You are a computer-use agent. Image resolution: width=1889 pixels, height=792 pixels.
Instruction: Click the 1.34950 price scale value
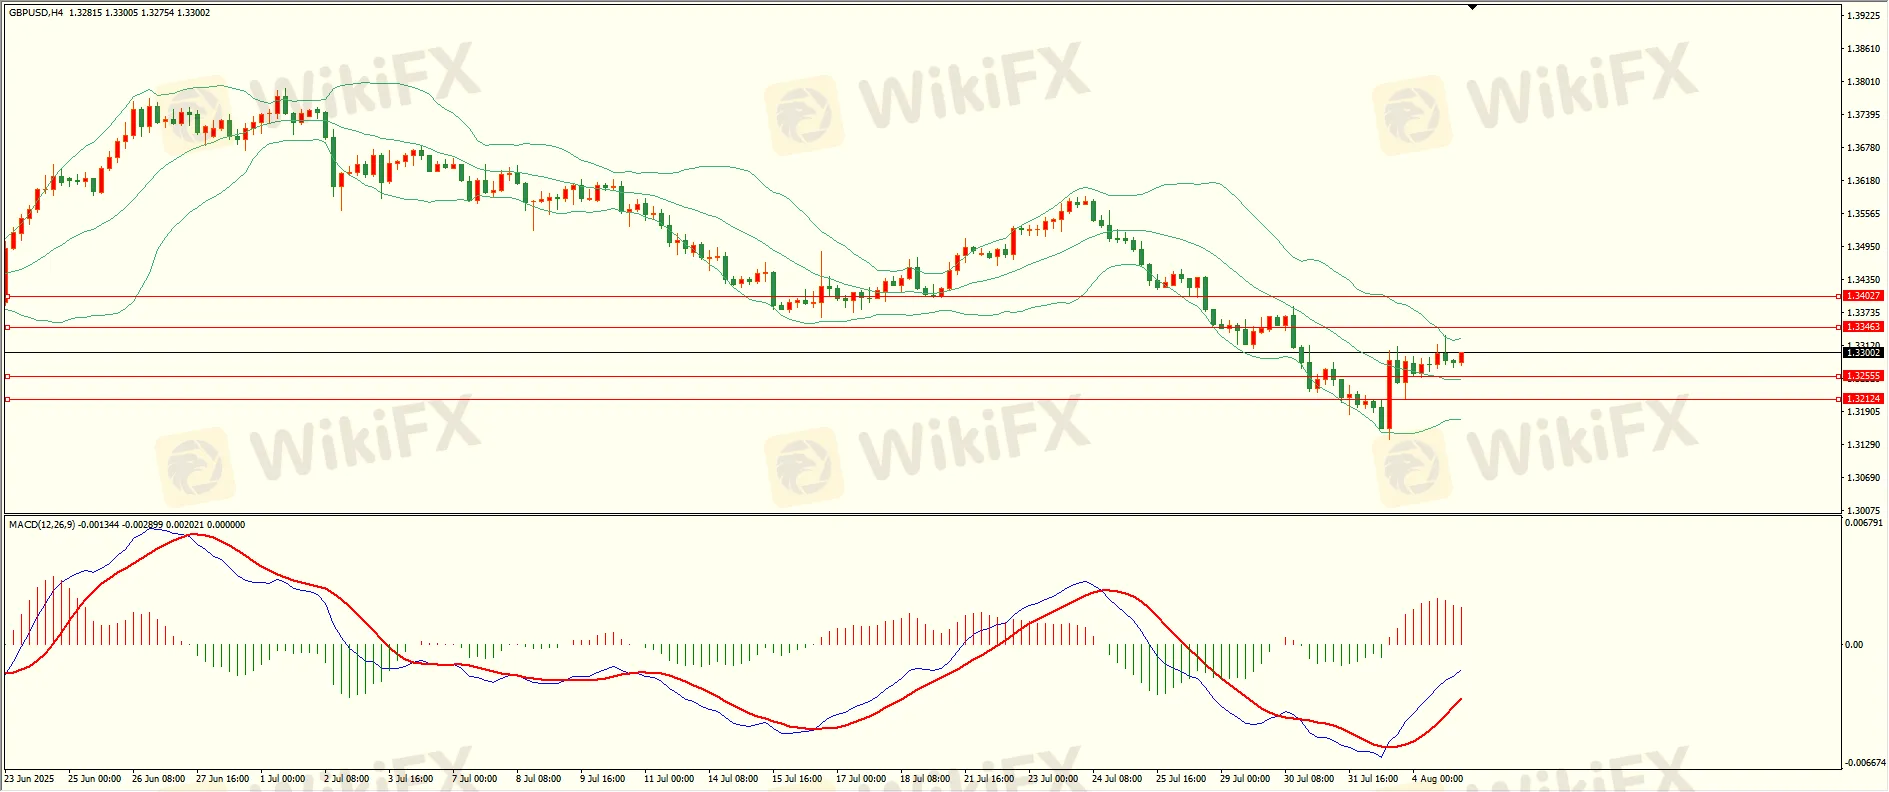[1863, 247]
